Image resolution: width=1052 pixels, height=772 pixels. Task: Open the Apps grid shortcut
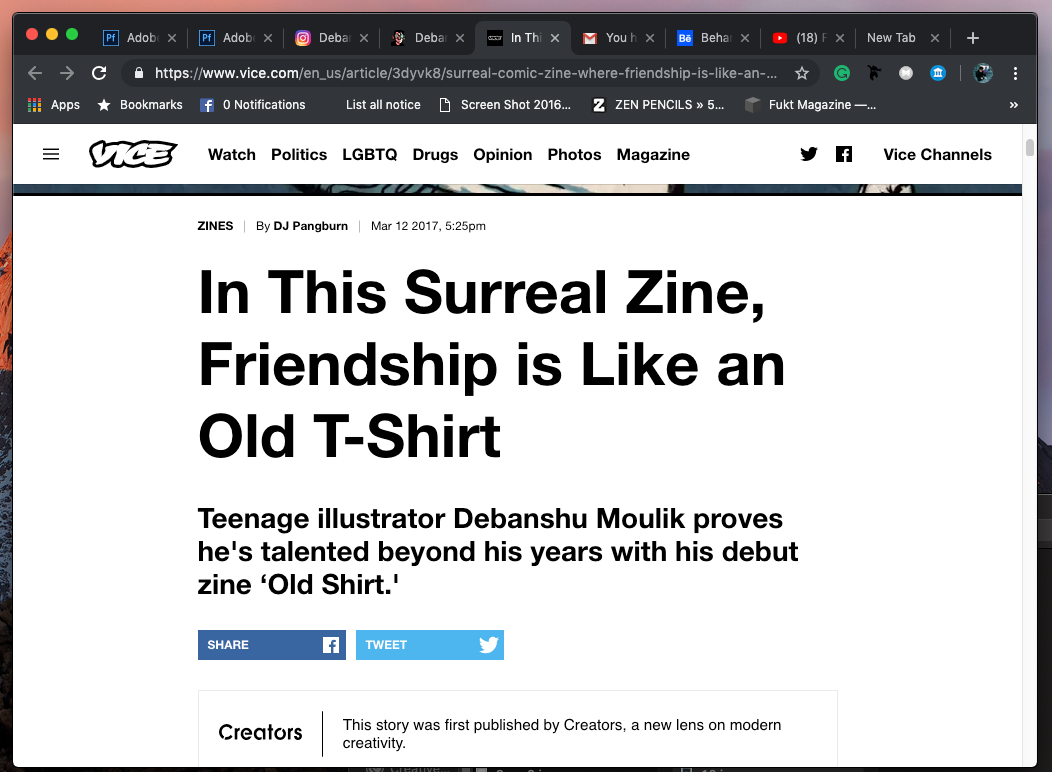(54, 105)
